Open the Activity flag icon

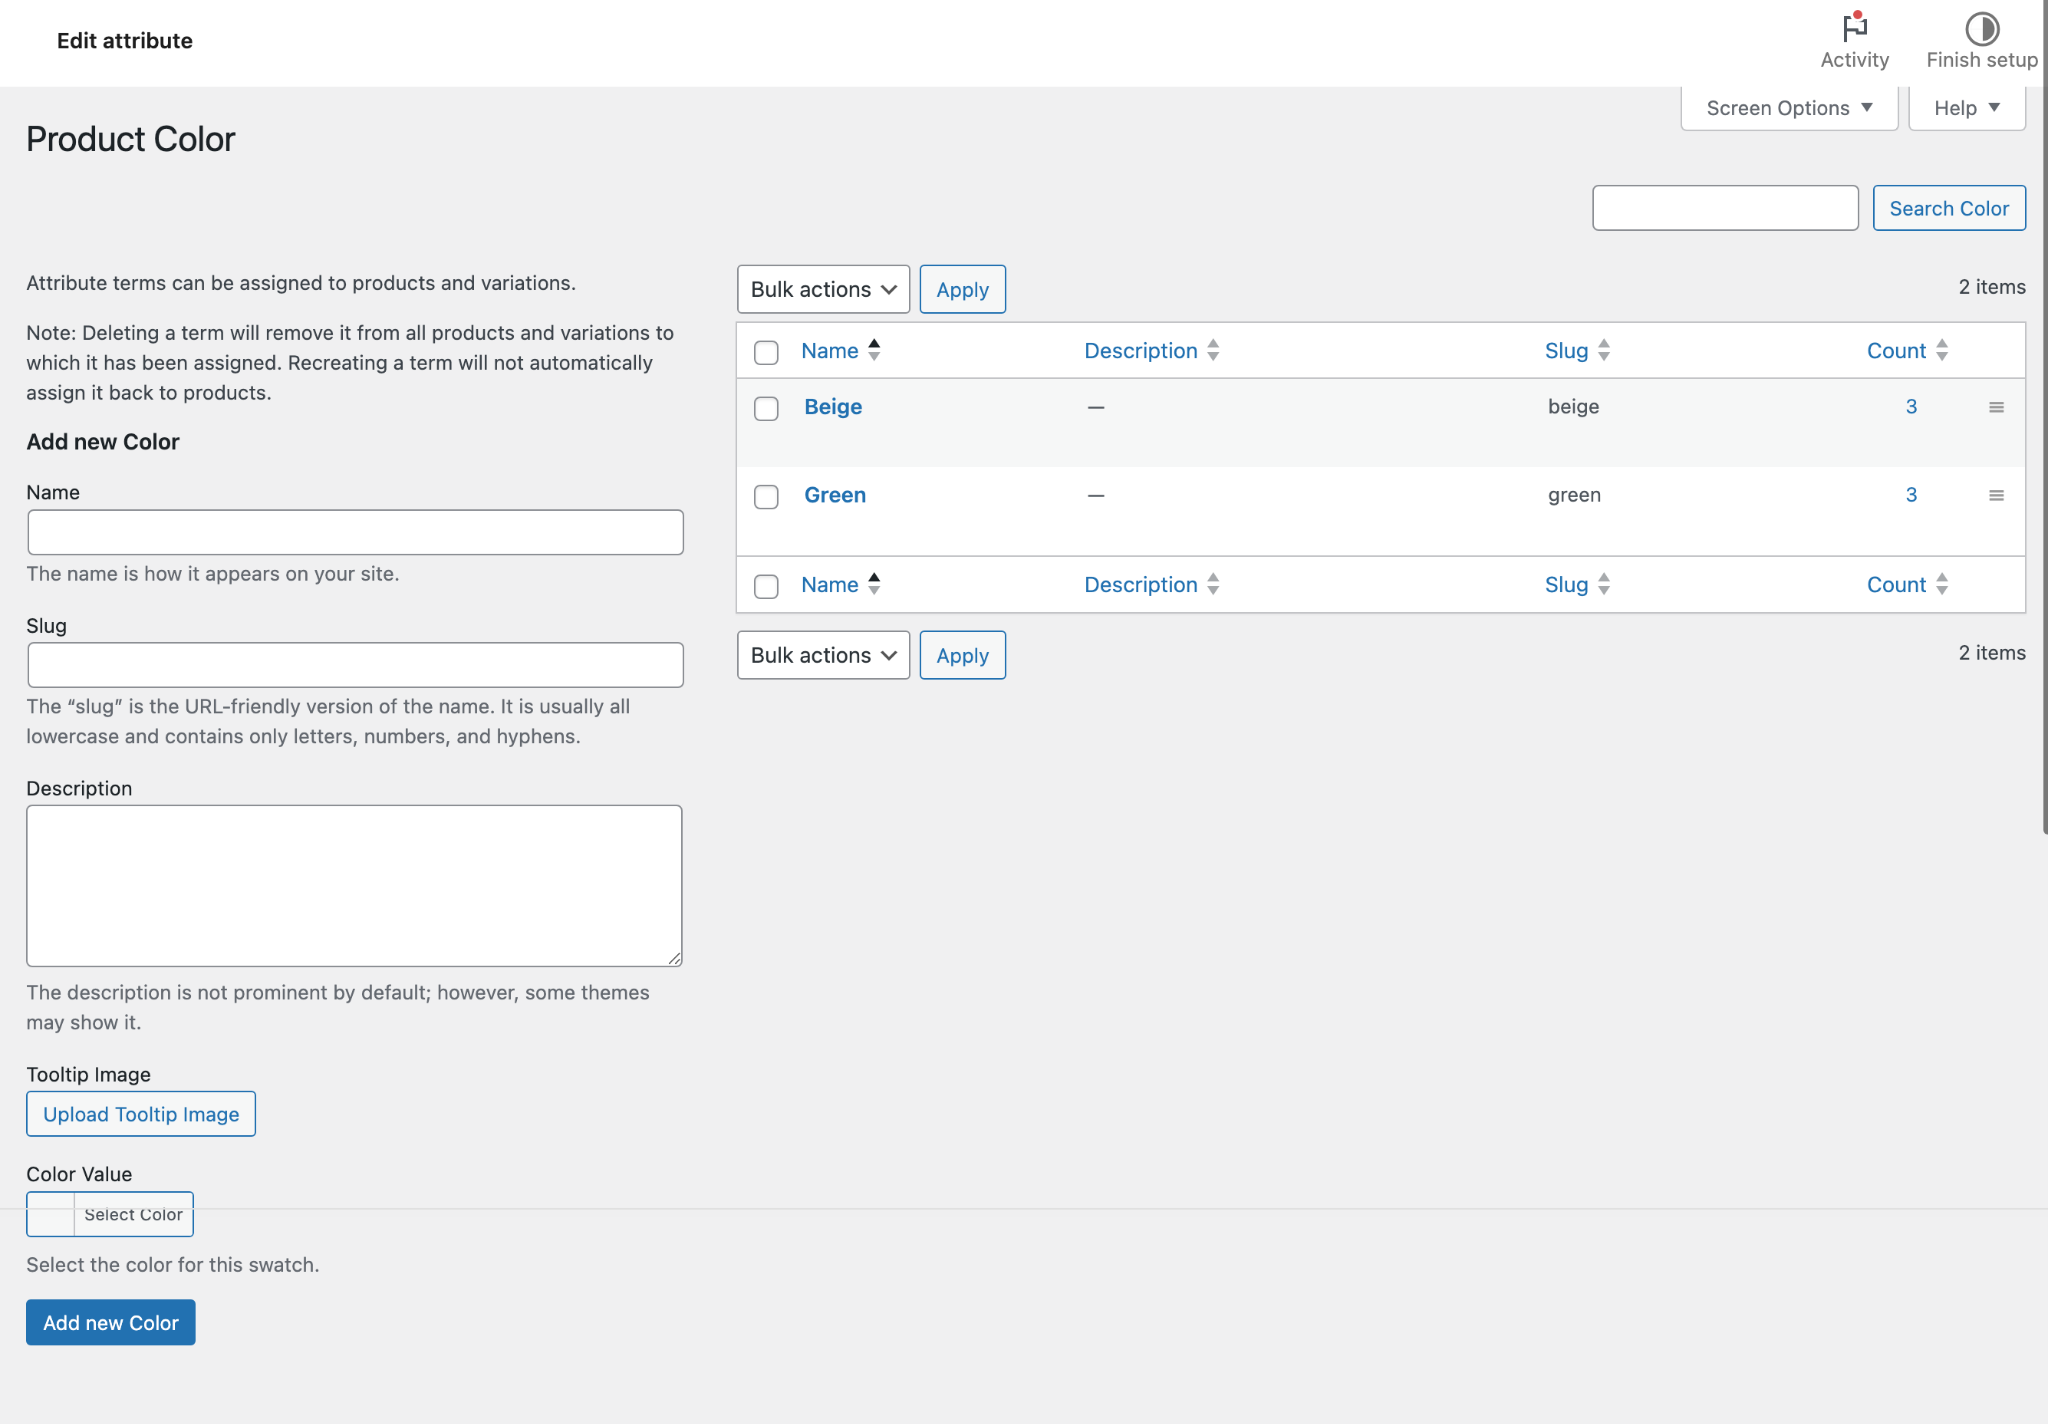tap(1854, 28)
